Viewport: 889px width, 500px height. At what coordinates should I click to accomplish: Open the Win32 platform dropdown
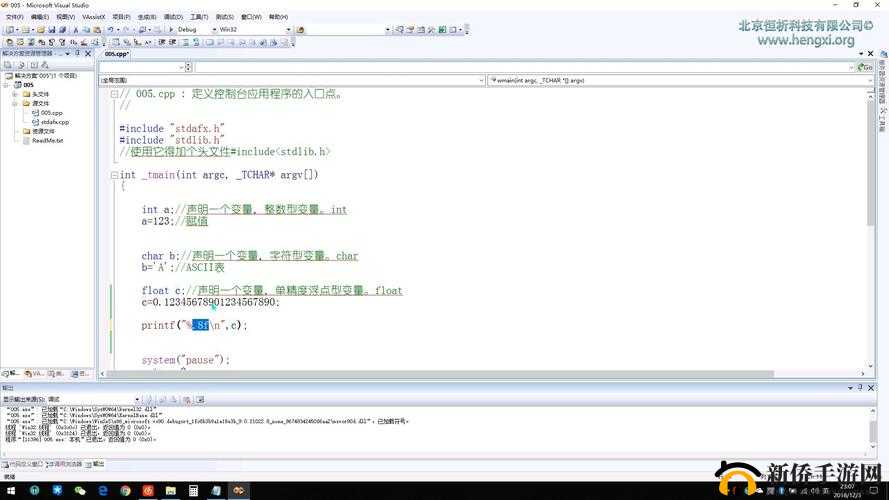(x=289, y=30)
